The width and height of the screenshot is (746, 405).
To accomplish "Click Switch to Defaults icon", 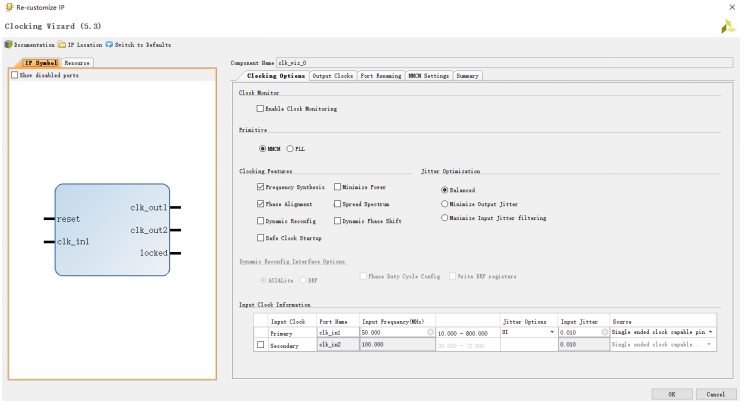I will [109, 44].
